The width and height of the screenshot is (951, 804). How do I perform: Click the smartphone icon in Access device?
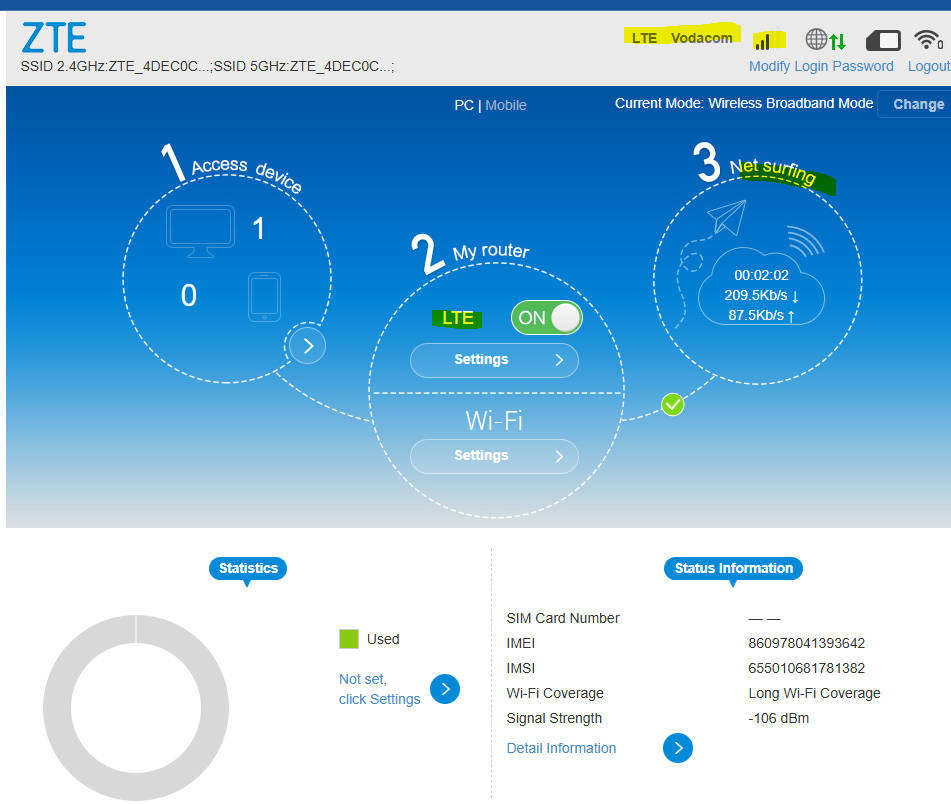coord(263,296)
